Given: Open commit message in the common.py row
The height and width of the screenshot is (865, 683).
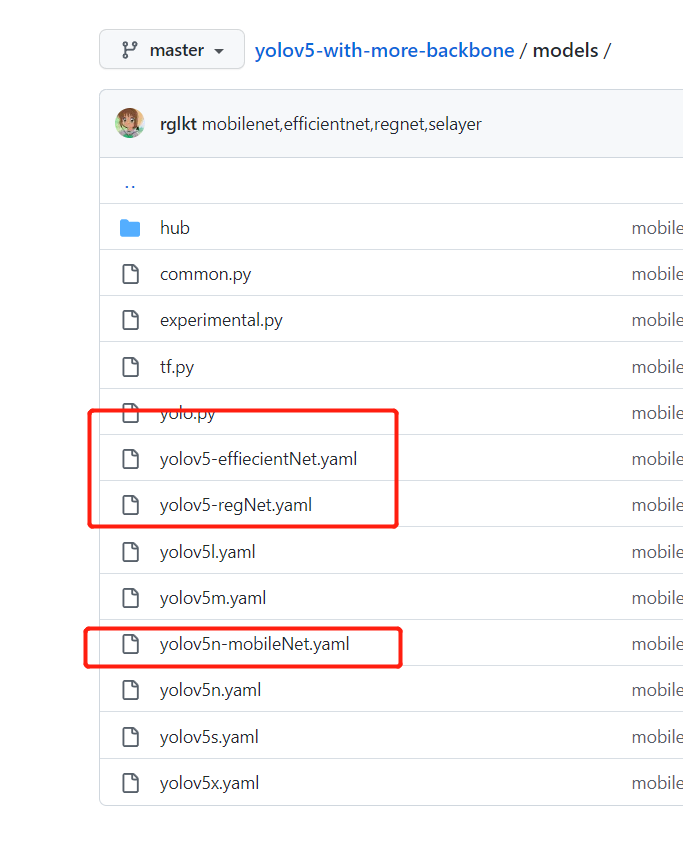Looking at the screenshot, I should [x=657, y=274].
